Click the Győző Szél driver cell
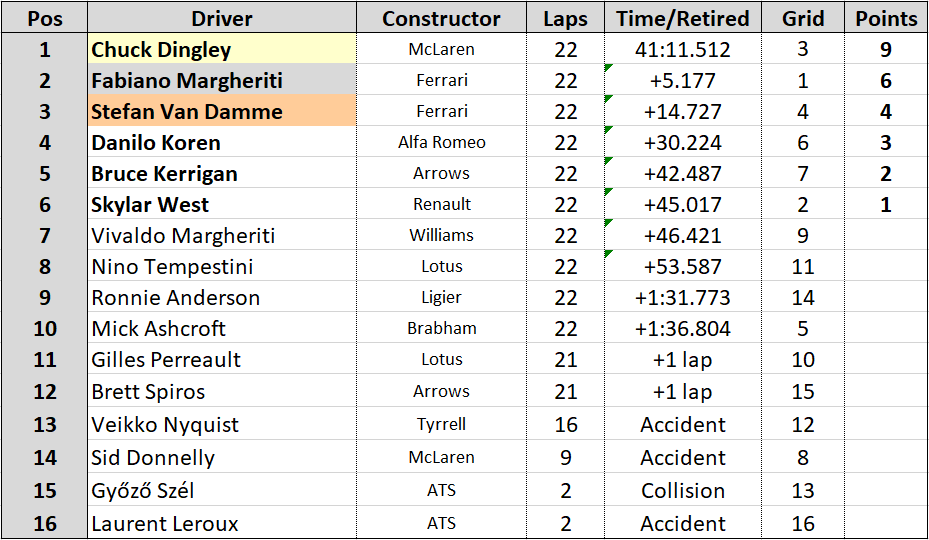Screen dimensions: 929x540 click(x=222, y=490)
